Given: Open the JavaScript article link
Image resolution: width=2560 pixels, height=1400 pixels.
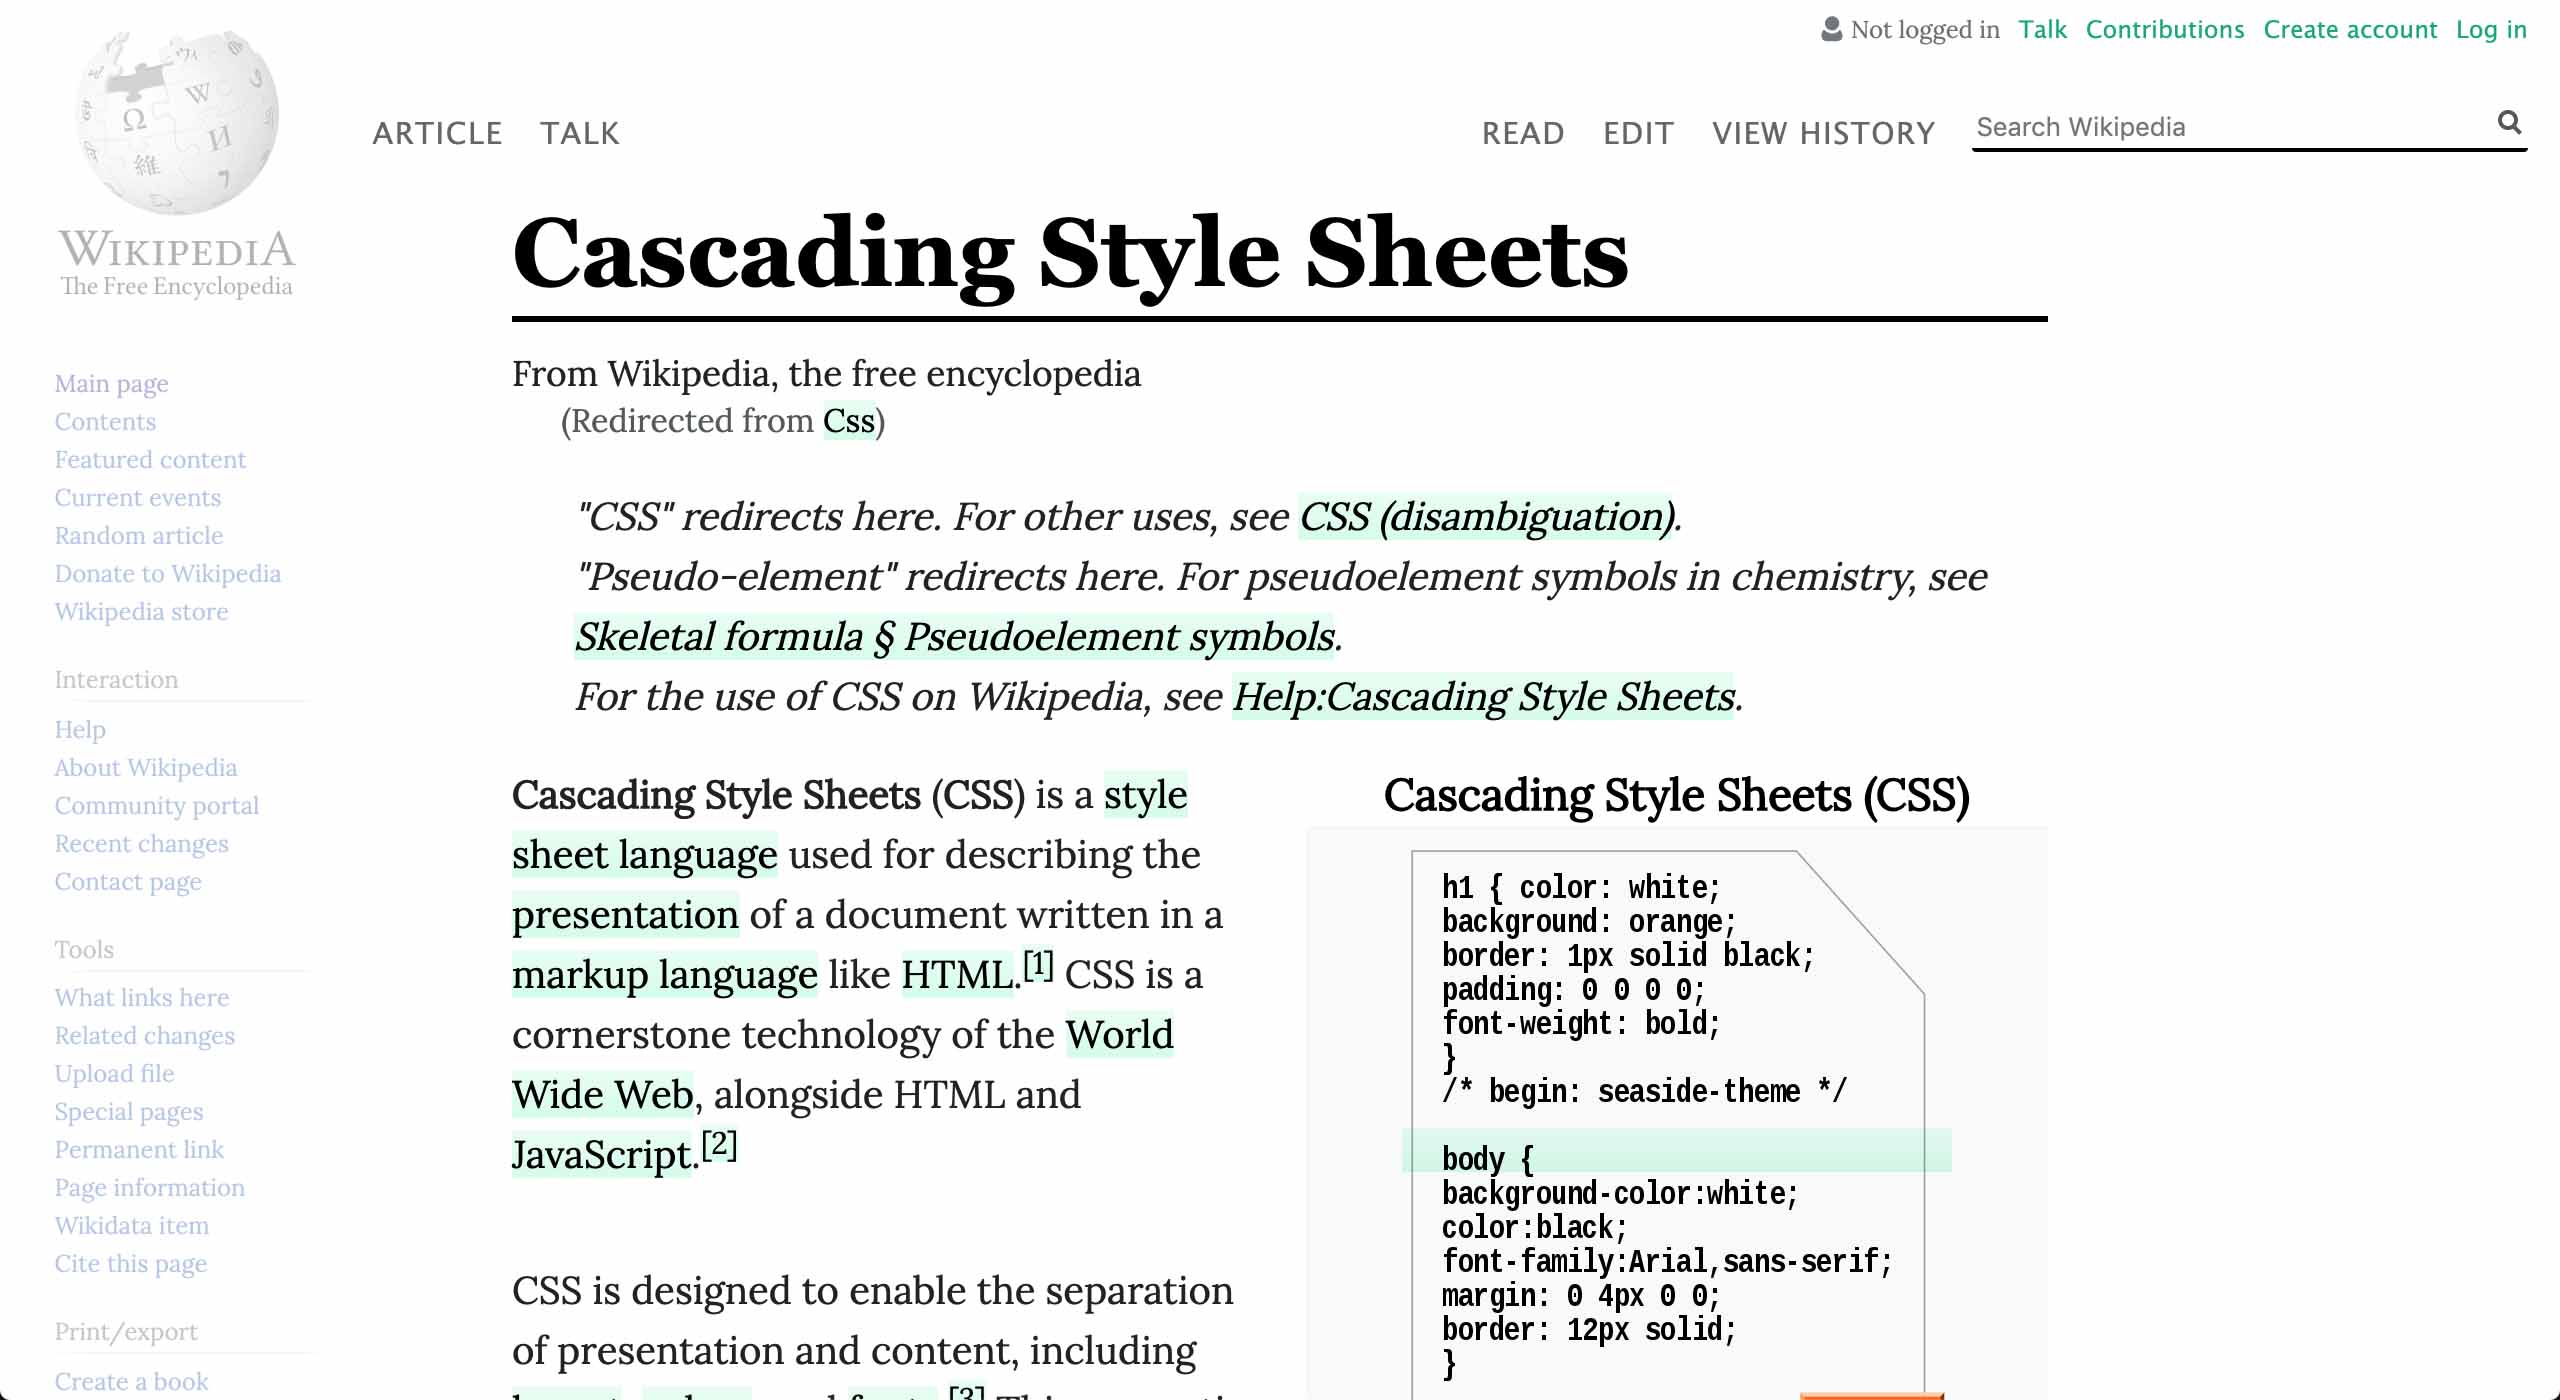Looking at the screenshot, I should coord(601,1155).
